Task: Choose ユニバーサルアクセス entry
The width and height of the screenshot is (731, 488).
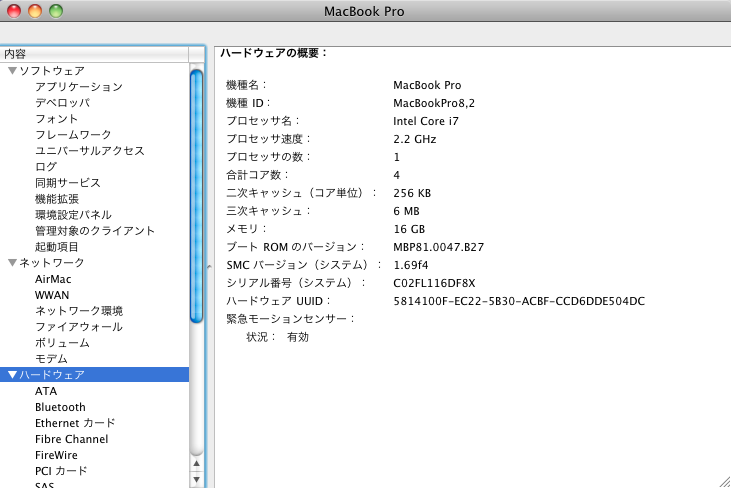Action: tap(90, 151)
